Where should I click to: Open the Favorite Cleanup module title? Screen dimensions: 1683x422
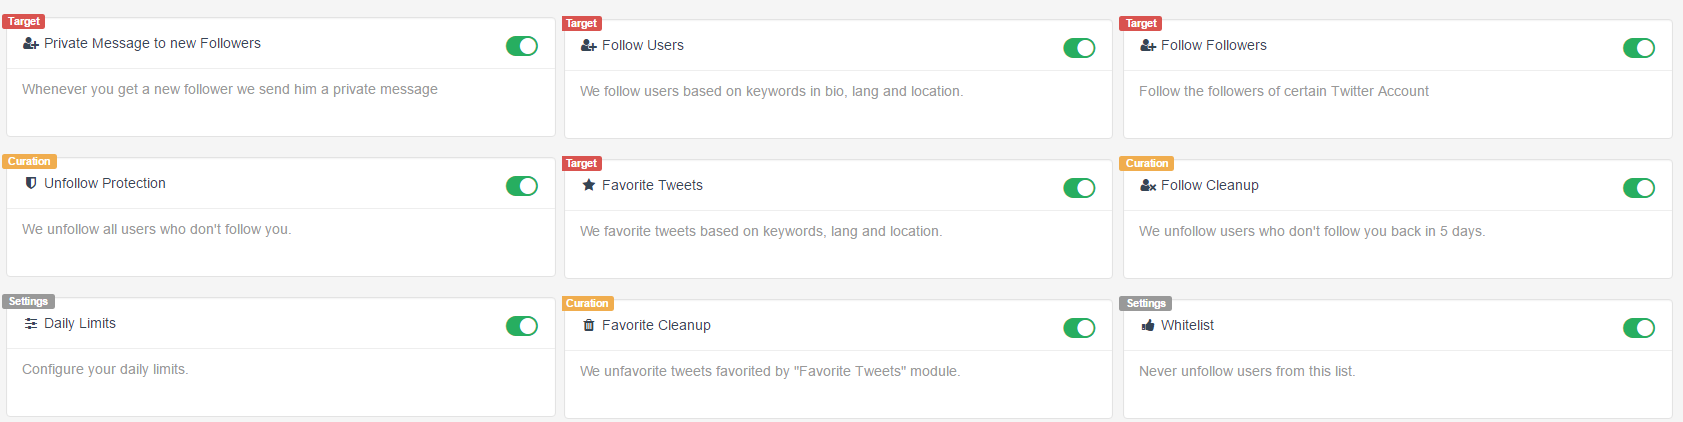656,326
